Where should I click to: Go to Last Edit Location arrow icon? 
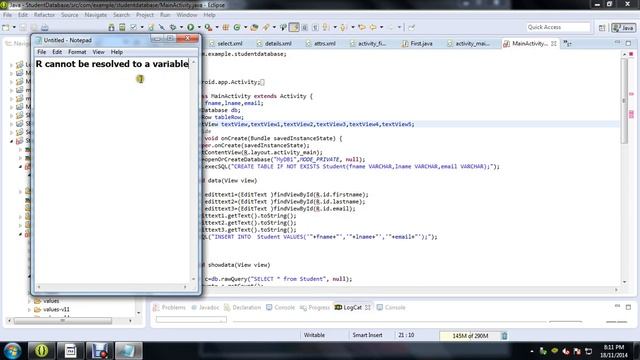pyautogui.click(x=362, y=27)
